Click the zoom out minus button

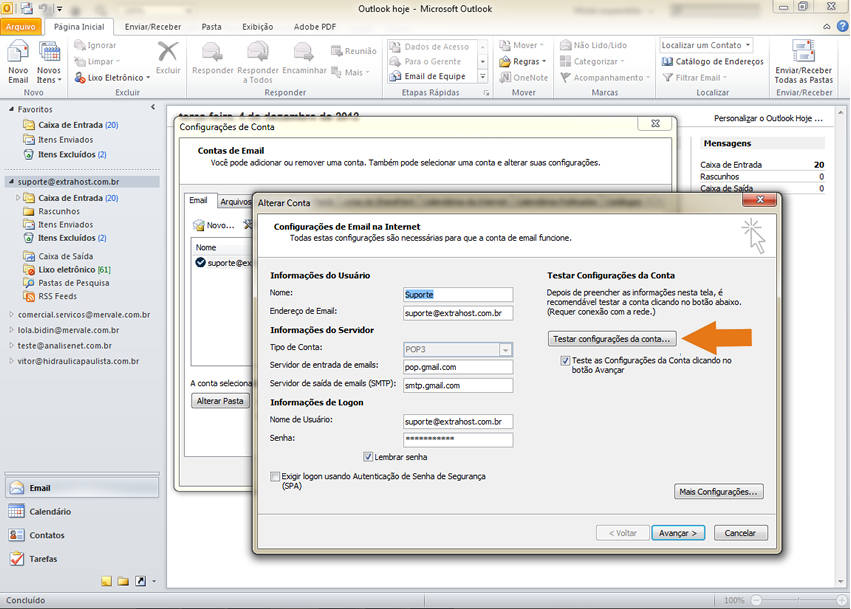pyautogui.click(x=756, y=600)
